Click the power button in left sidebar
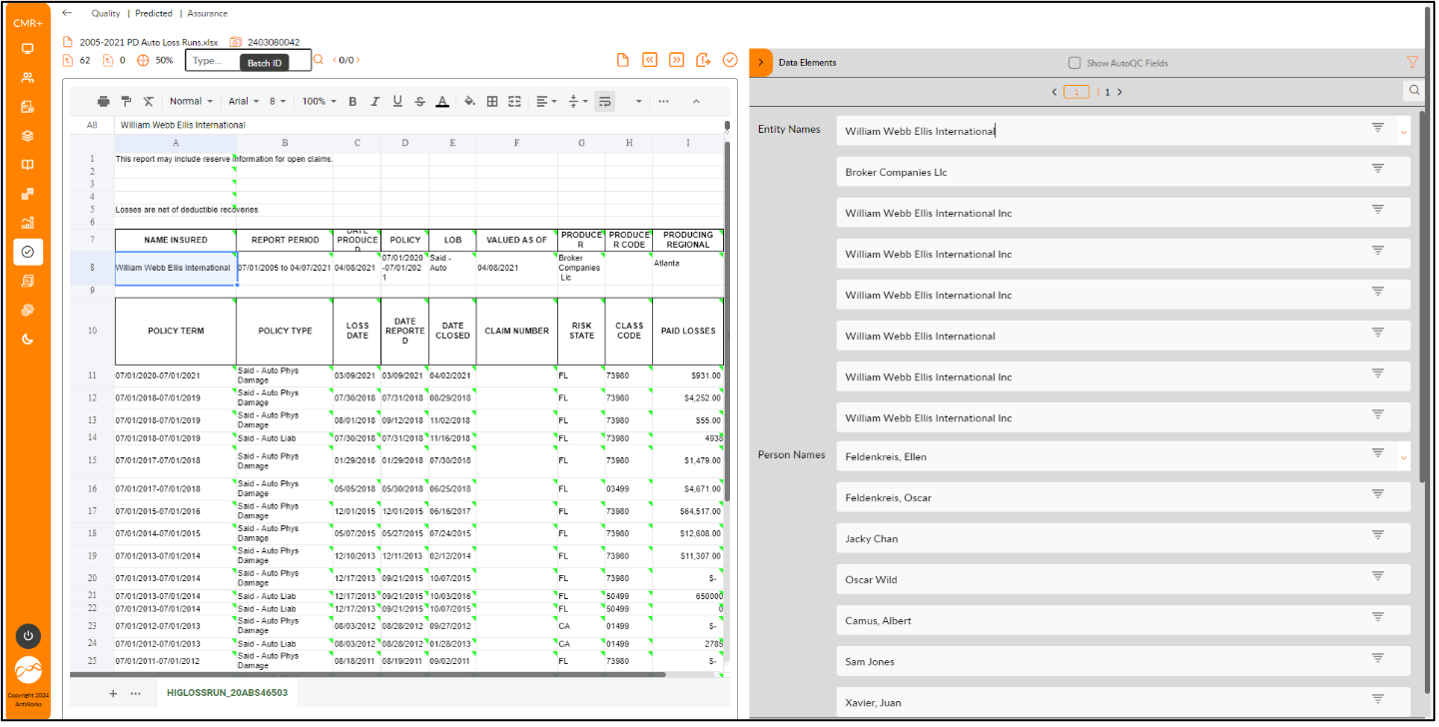 click(28, 635)
